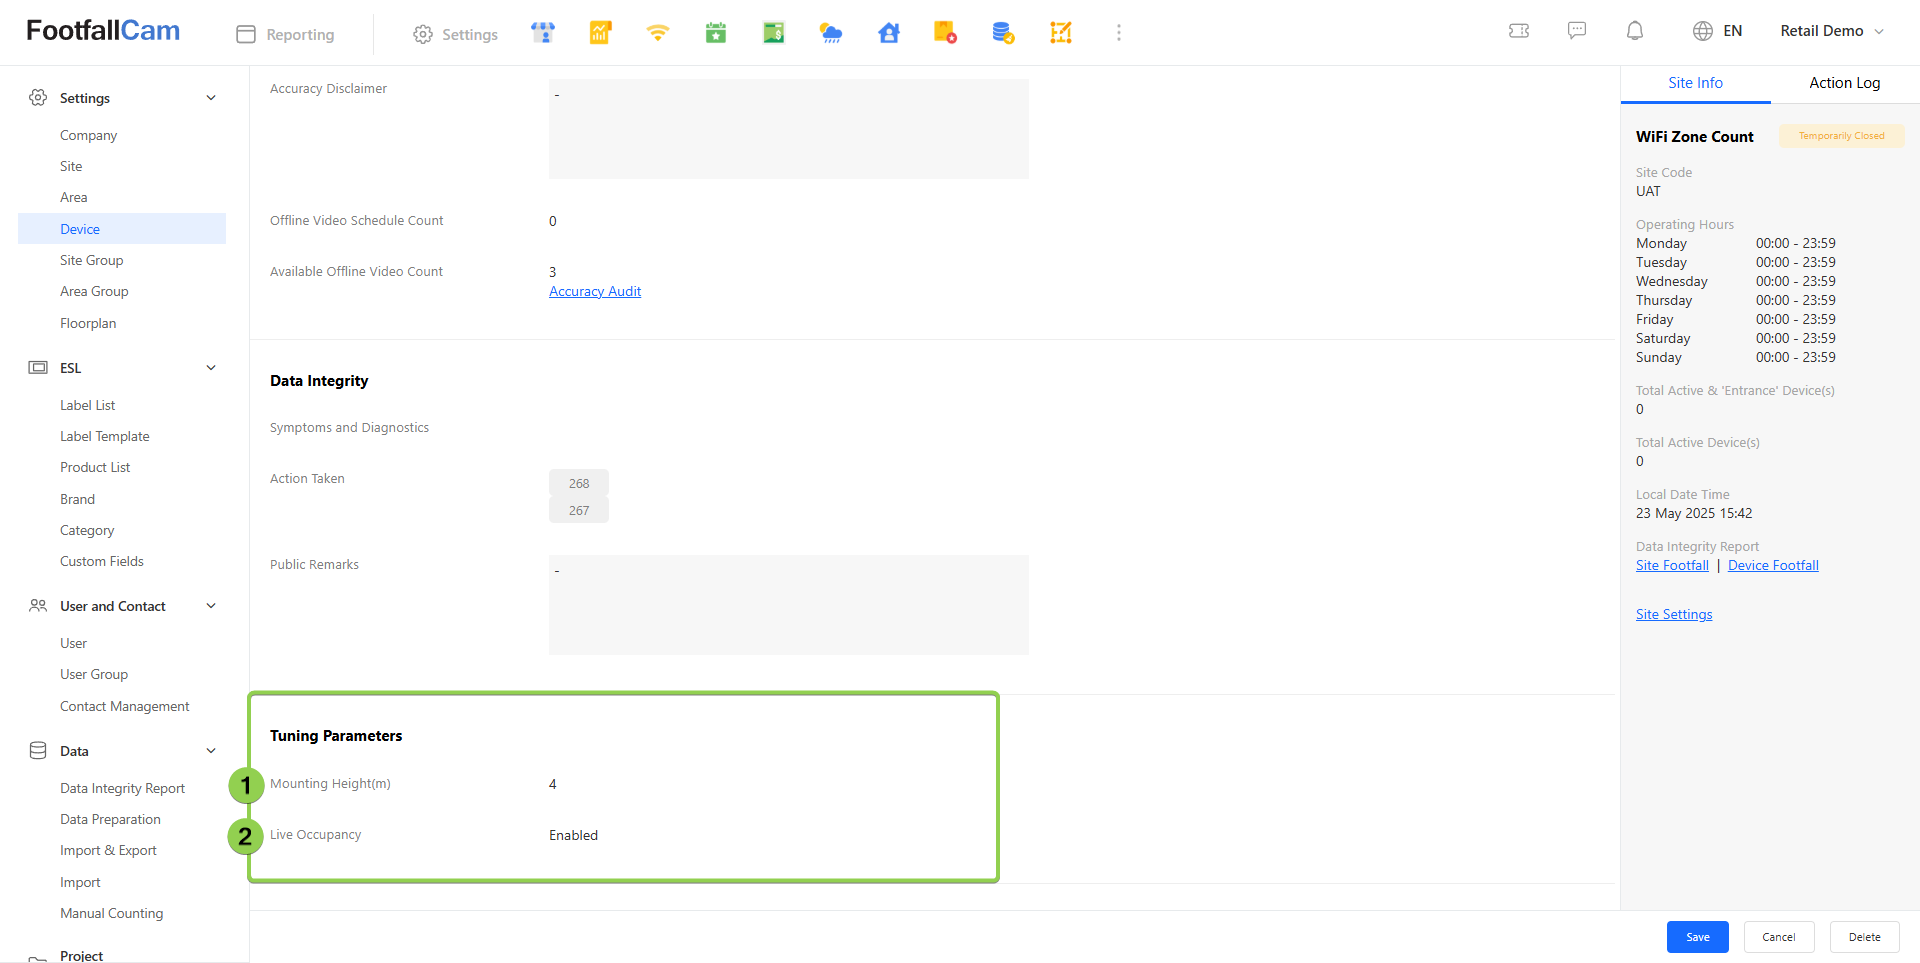Collapse the Settings sidebar section

tap(211, 98)
